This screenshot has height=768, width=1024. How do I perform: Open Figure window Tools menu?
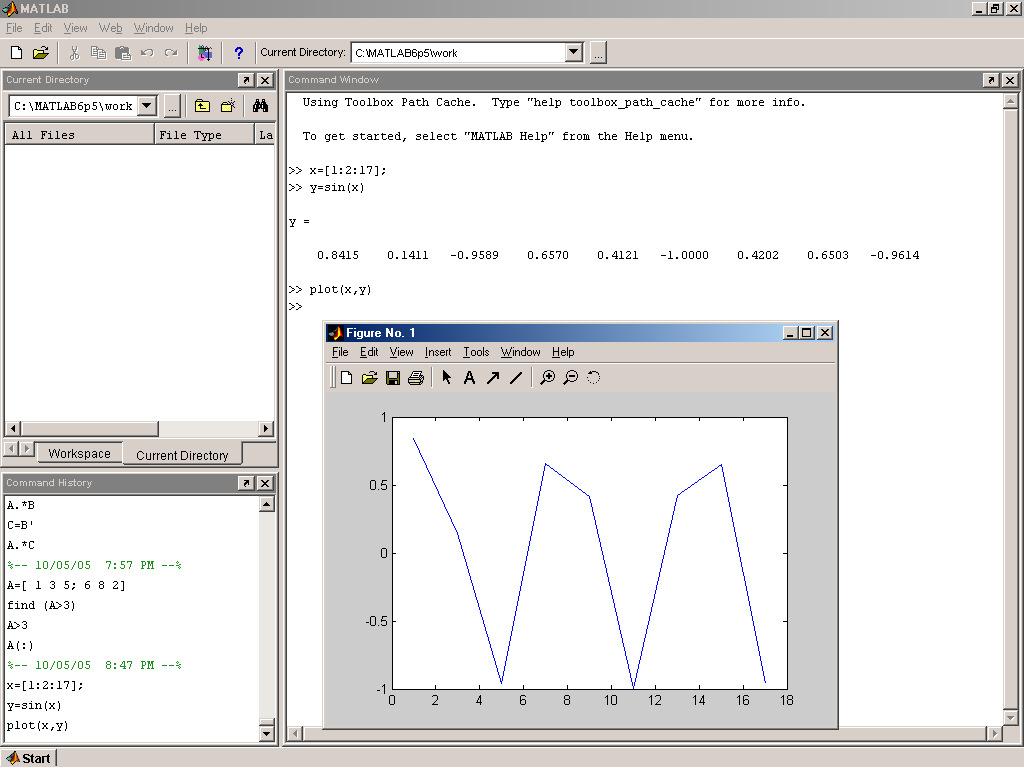(x=476, y=352)
